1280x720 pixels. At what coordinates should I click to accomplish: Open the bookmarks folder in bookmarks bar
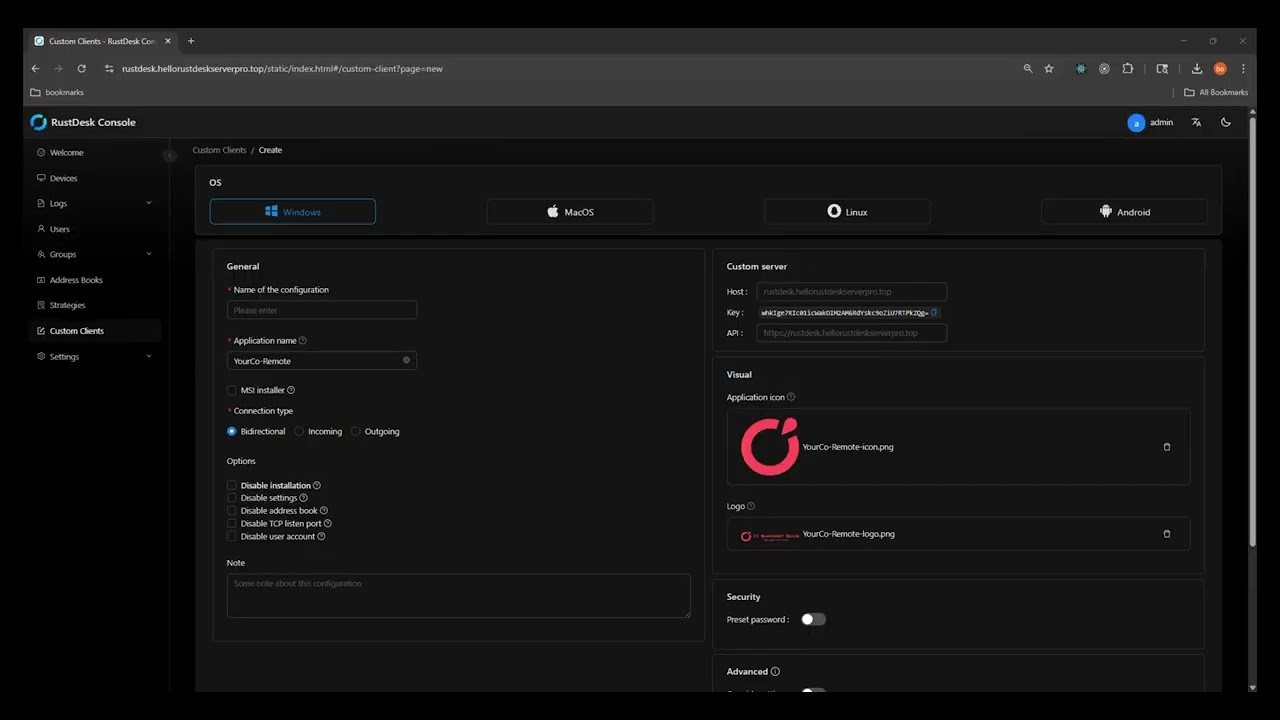(x=57, y=92)
